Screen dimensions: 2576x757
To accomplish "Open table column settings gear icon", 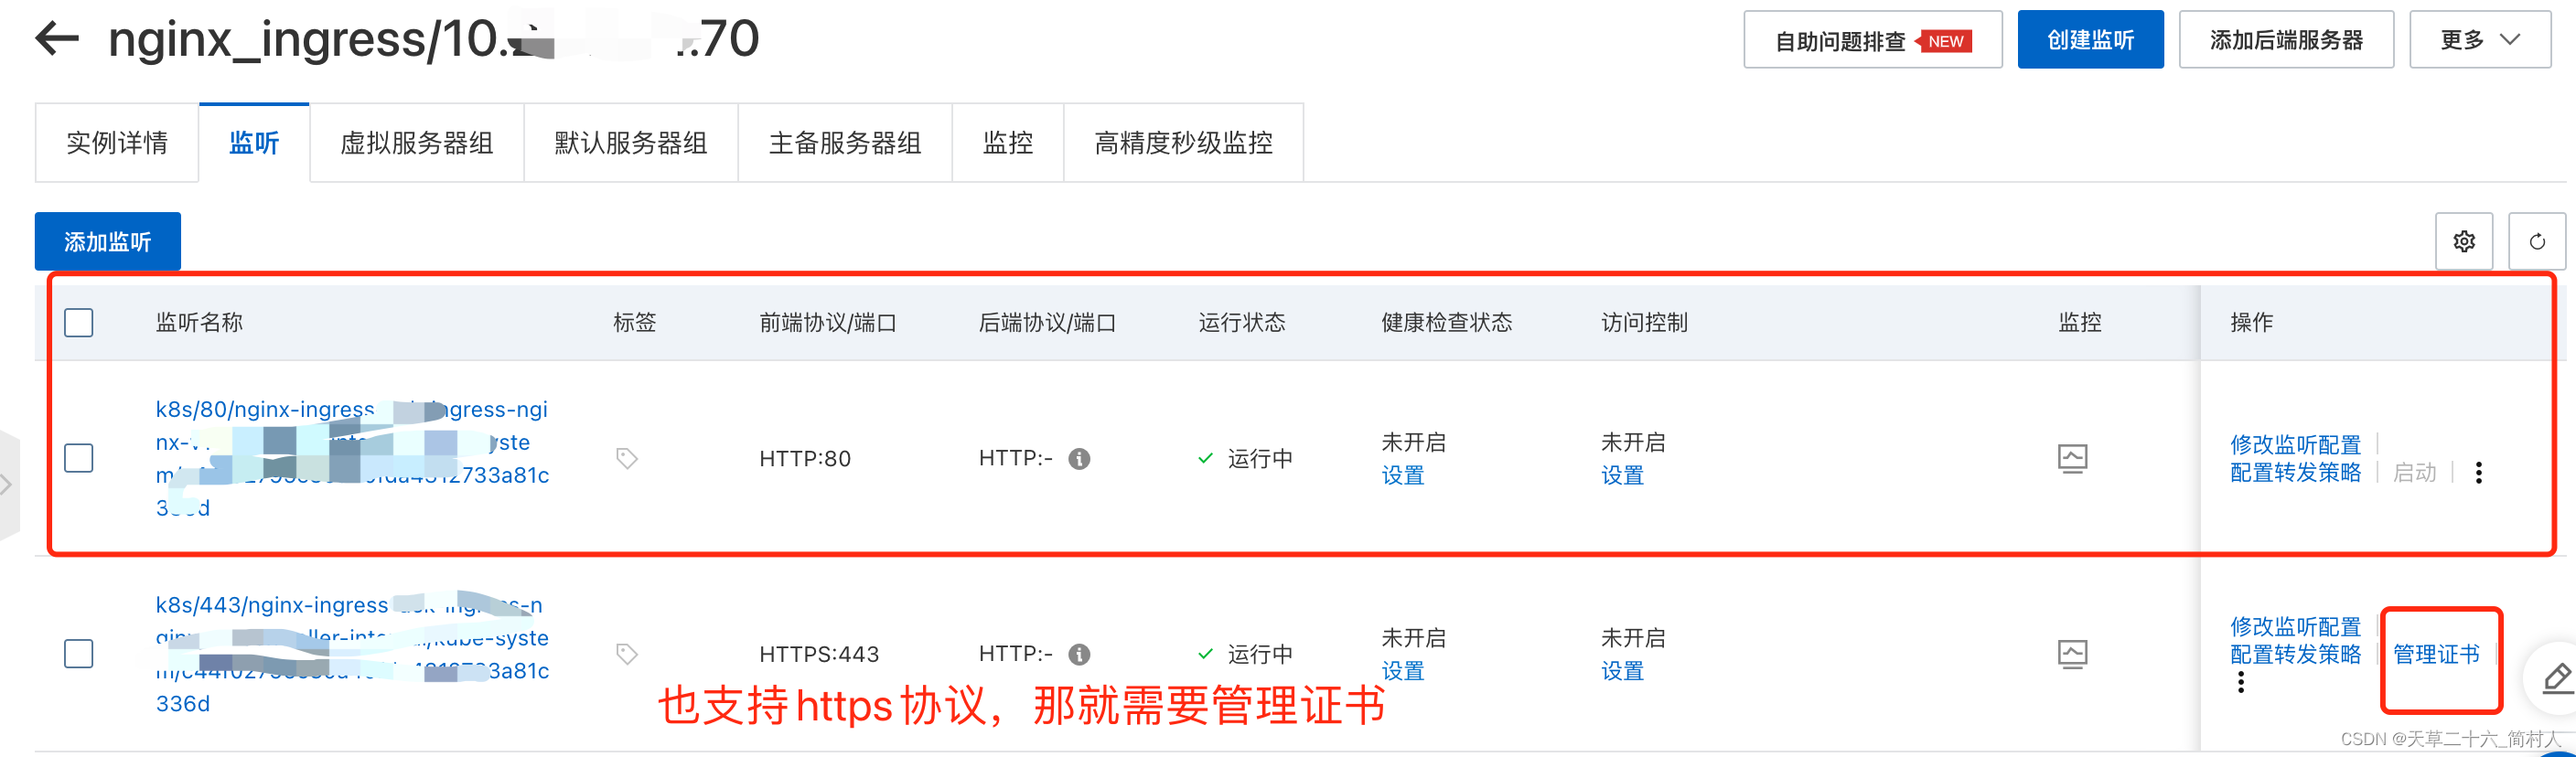I will (2464, 241).
